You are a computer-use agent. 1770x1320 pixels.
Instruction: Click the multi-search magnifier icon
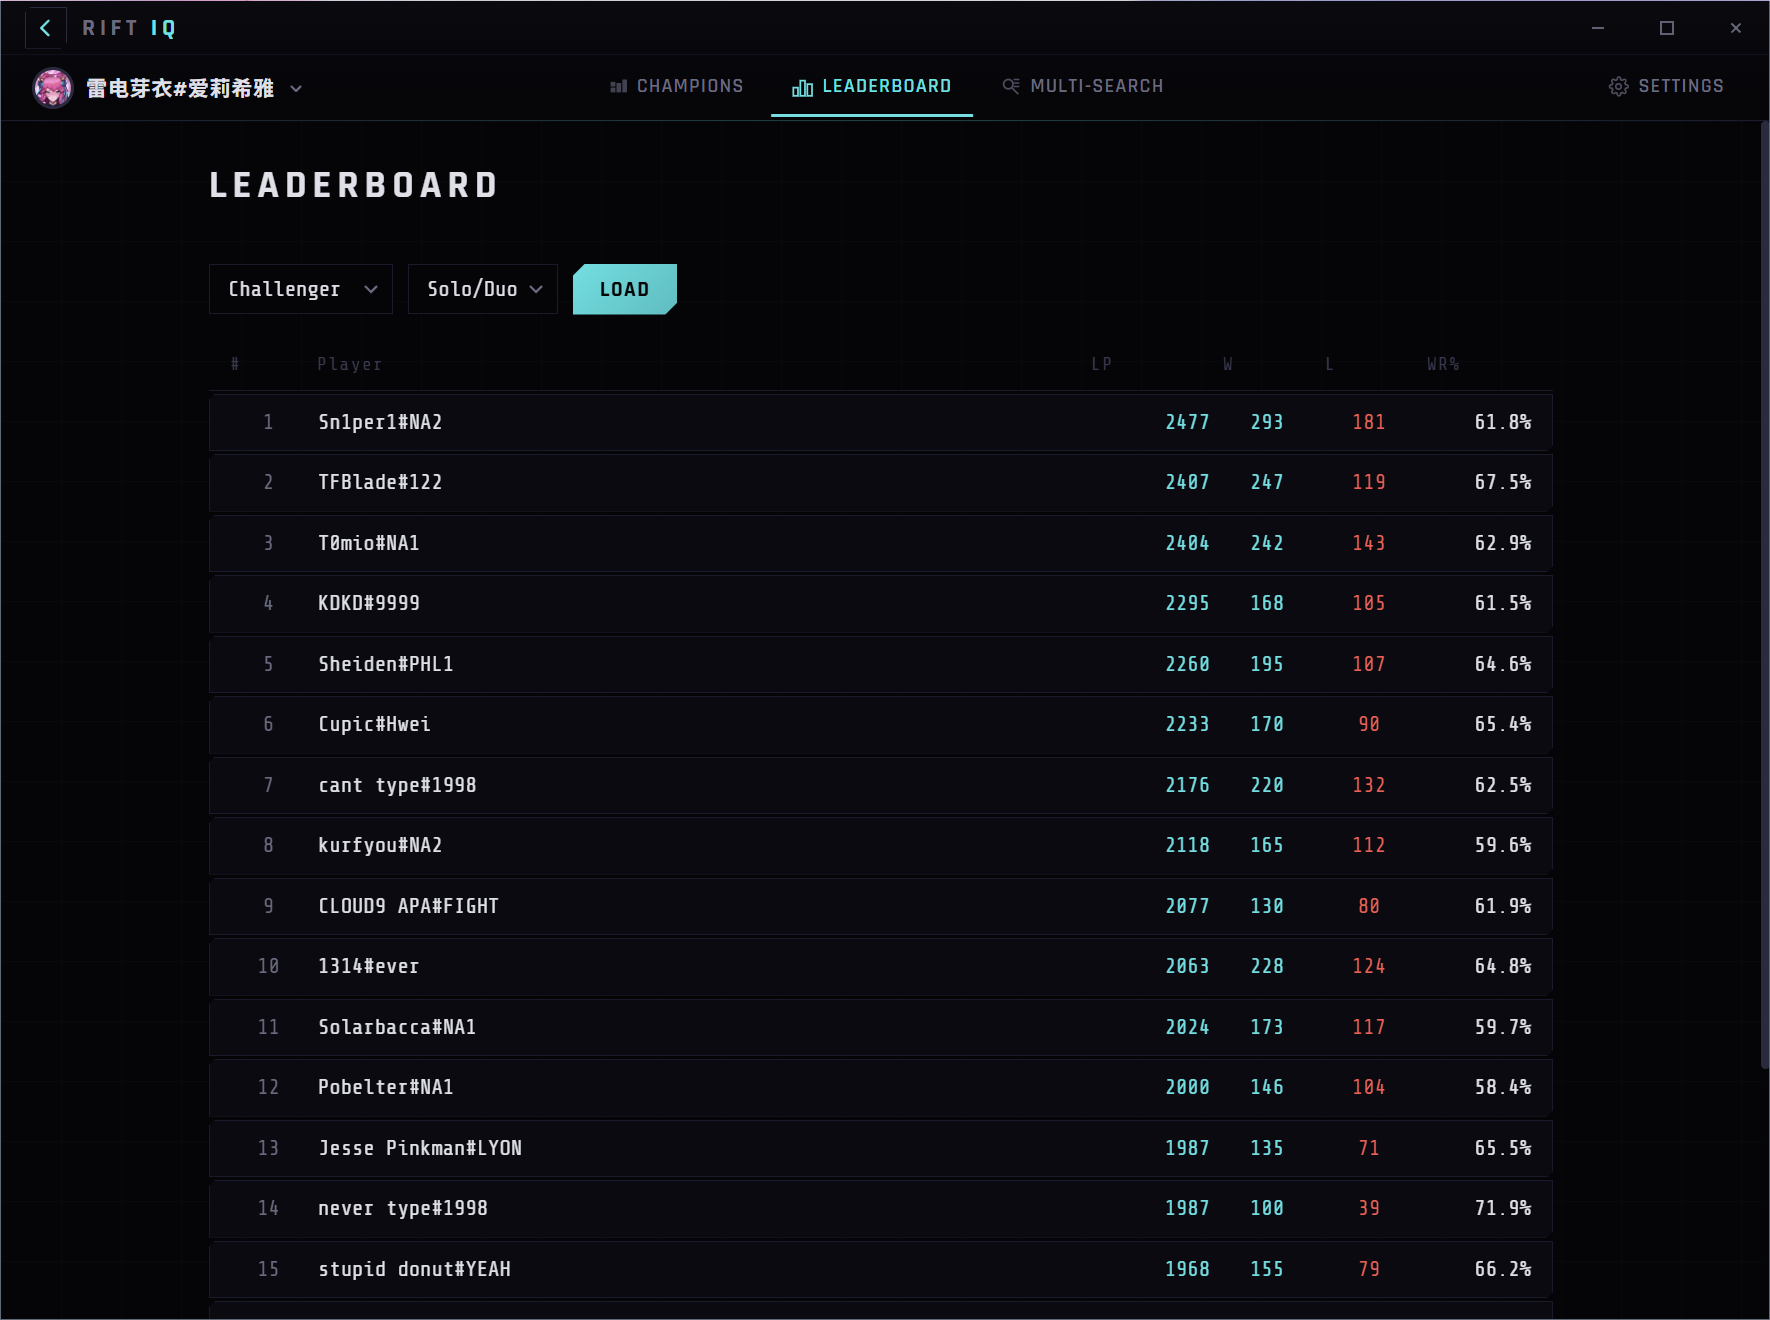tap(1009, 86)
